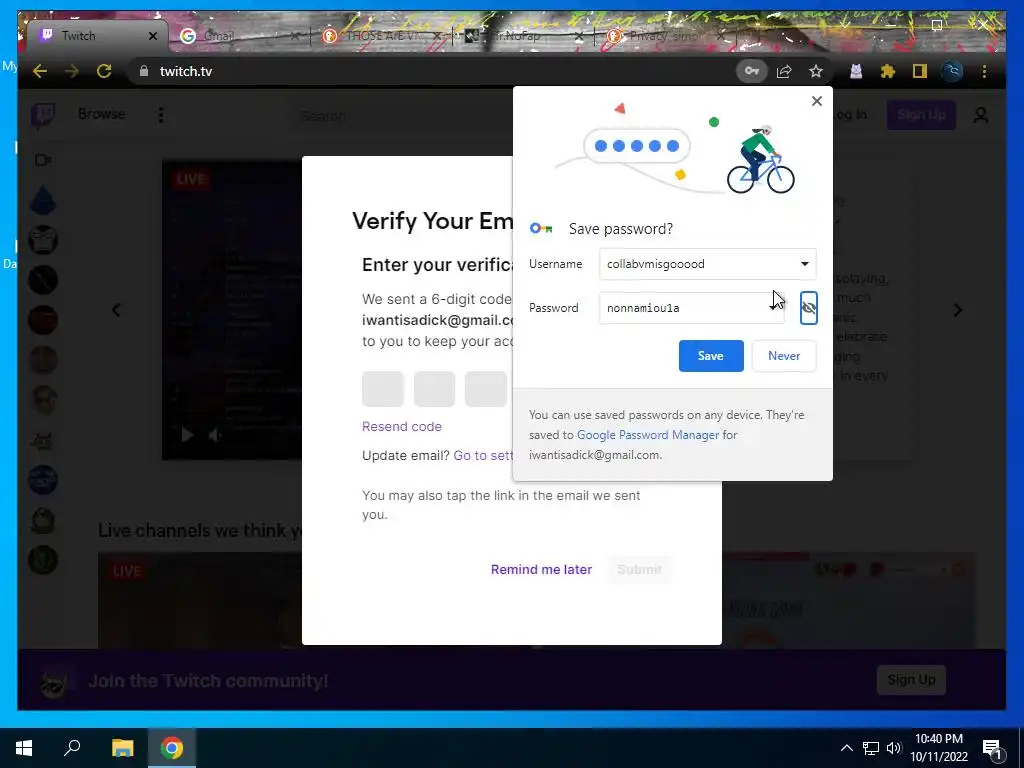
Task: Click the key icon in address bar
Action: 752,71
